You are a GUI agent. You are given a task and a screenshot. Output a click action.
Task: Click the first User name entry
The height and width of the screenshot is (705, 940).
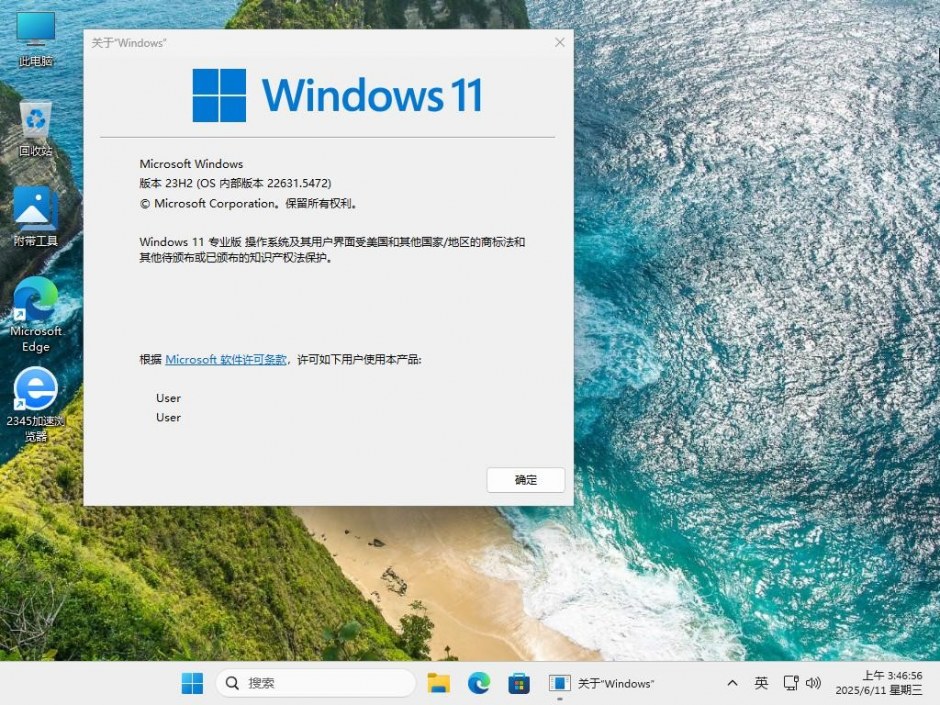(168, 398)
